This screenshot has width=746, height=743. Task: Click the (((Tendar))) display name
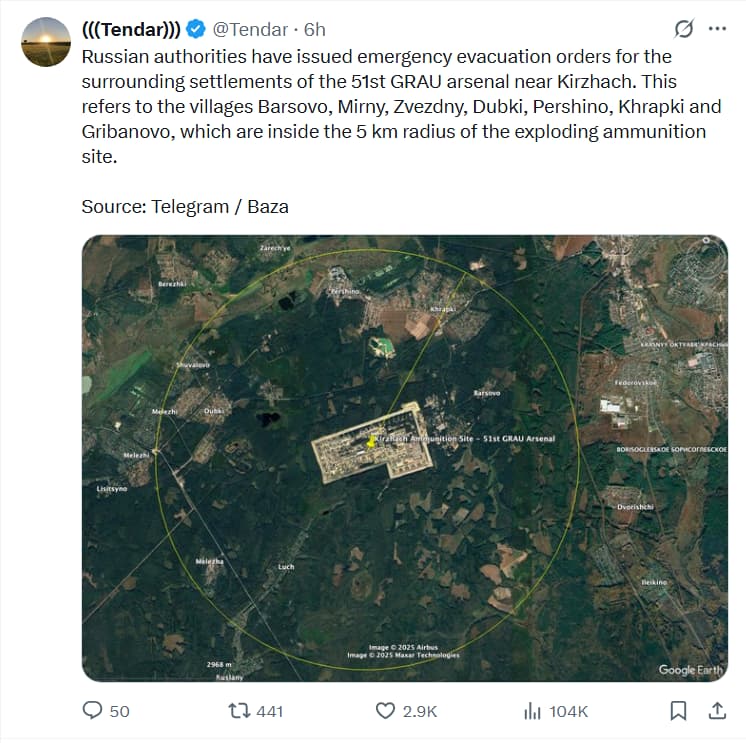131,29
